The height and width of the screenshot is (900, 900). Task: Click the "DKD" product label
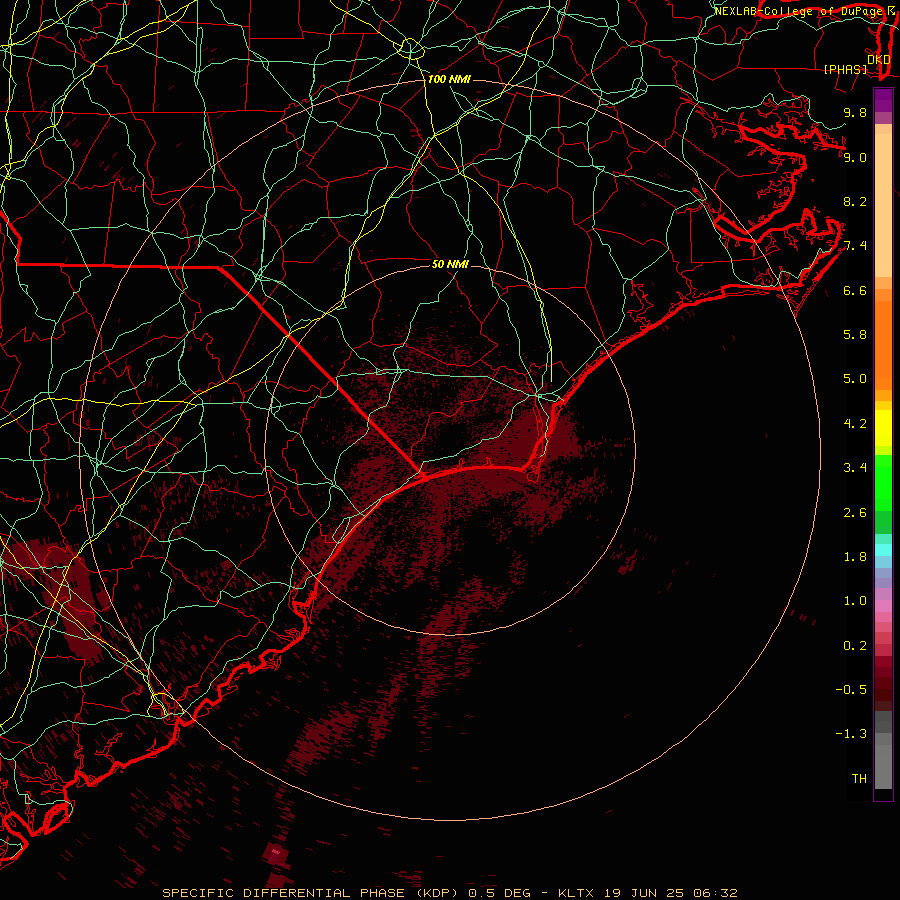tap(879, 60)
